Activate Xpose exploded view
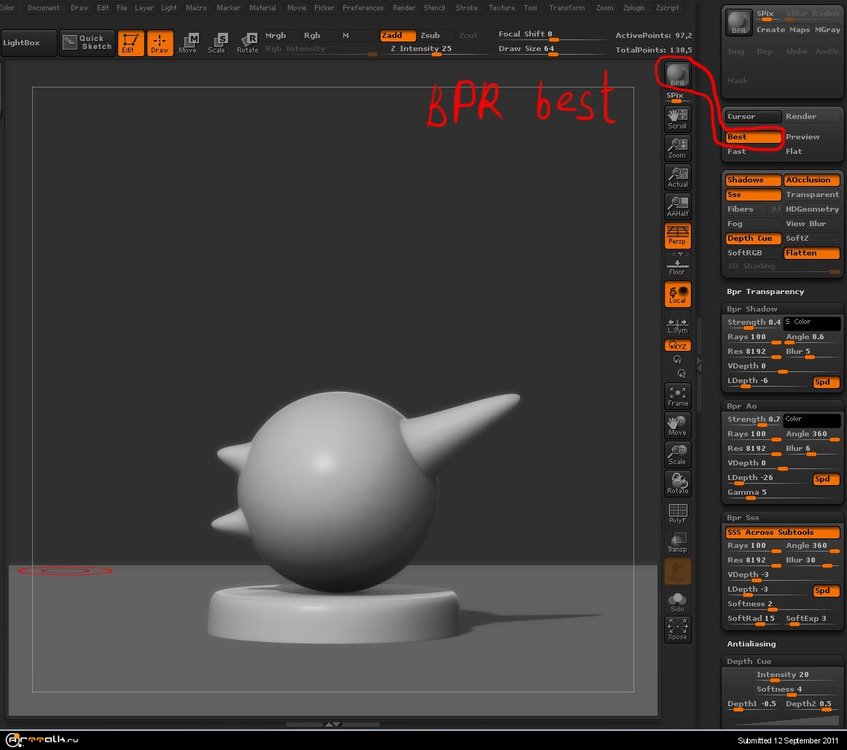847x750 pixels. (677, 630)
